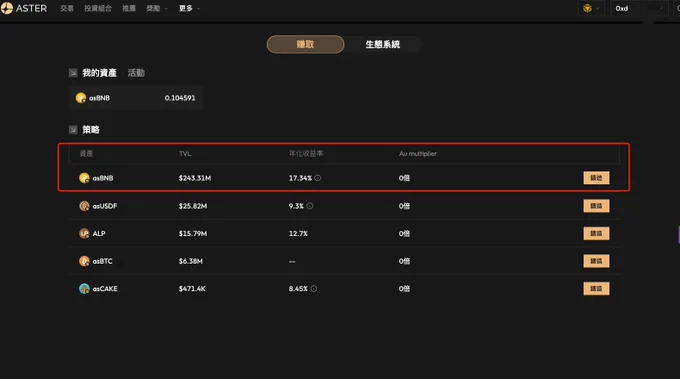Click the asBTC token icon
Image resolution: width=680 pixels, height=379 pixels.
84,261
